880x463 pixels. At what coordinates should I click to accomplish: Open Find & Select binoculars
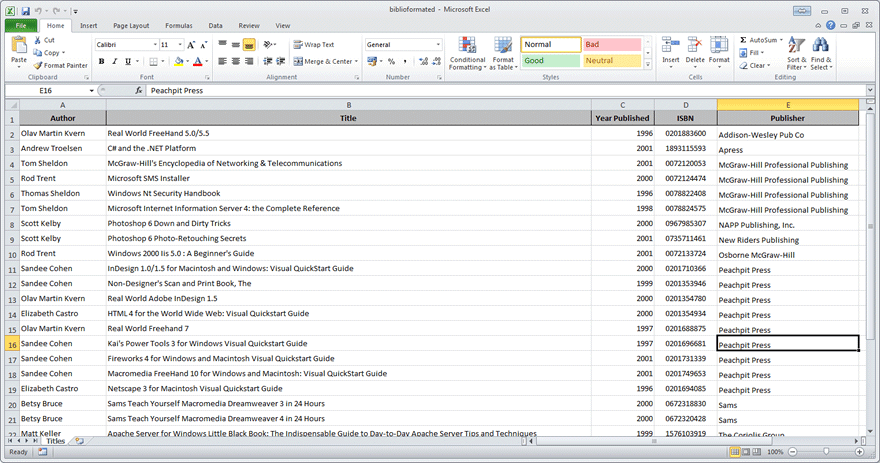[821, 53]
